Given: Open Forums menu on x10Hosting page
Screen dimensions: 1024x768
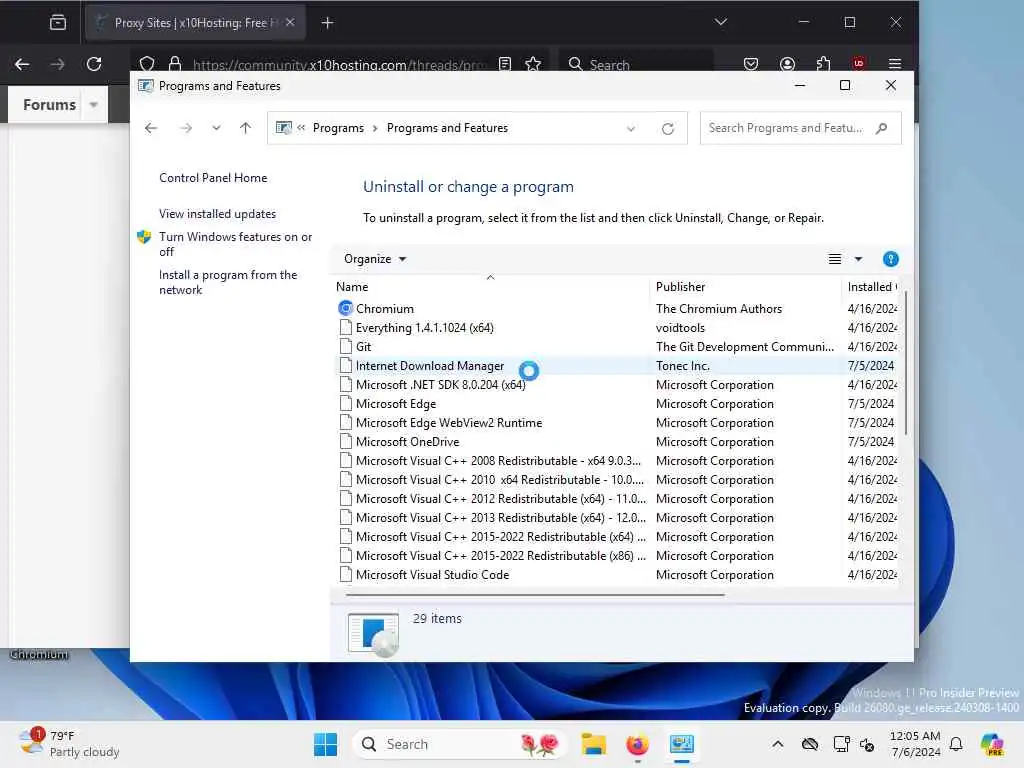Looking at the screenshot, I should tap(50, 104).
